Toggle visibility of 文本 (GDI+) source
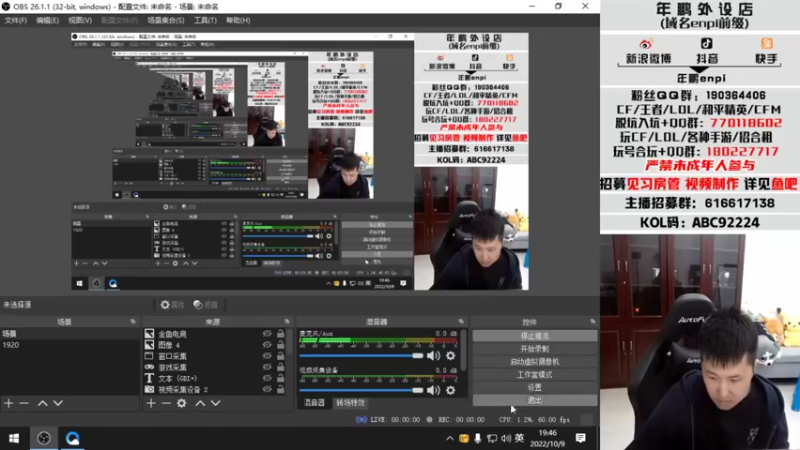Screen dimensions: 800x450 [267, 379]
